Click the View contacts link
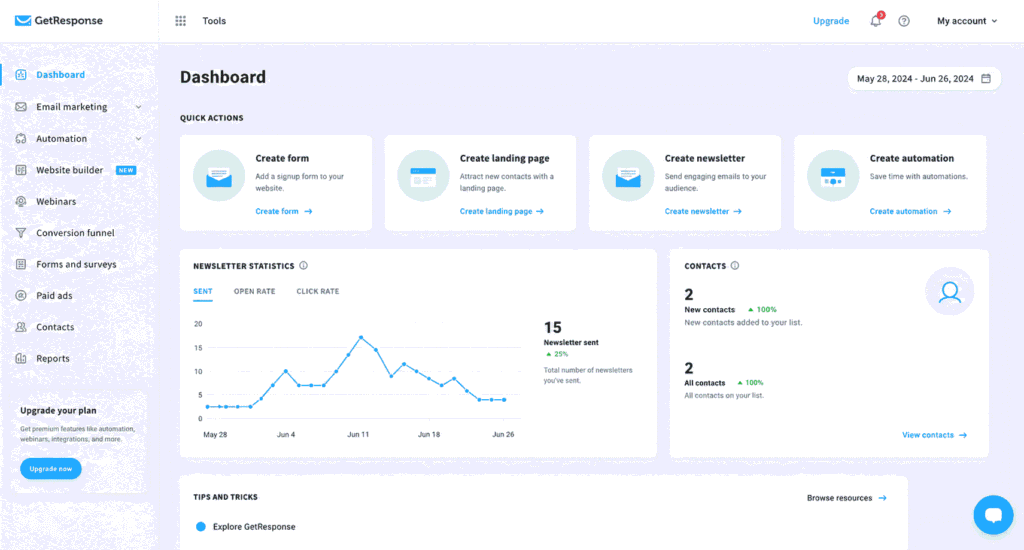Image resolution: width=1024 pixels, height=550 pixels. coord(935,435)
